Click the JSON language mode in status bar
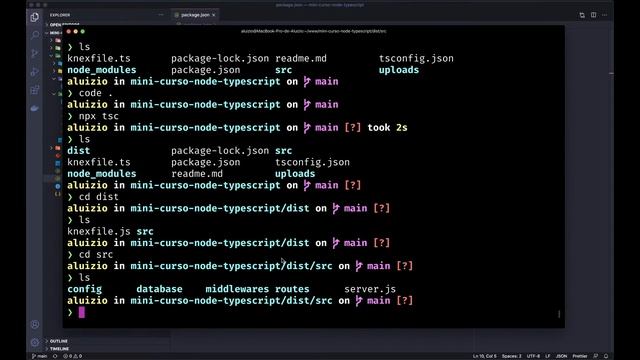 (562, 356)
